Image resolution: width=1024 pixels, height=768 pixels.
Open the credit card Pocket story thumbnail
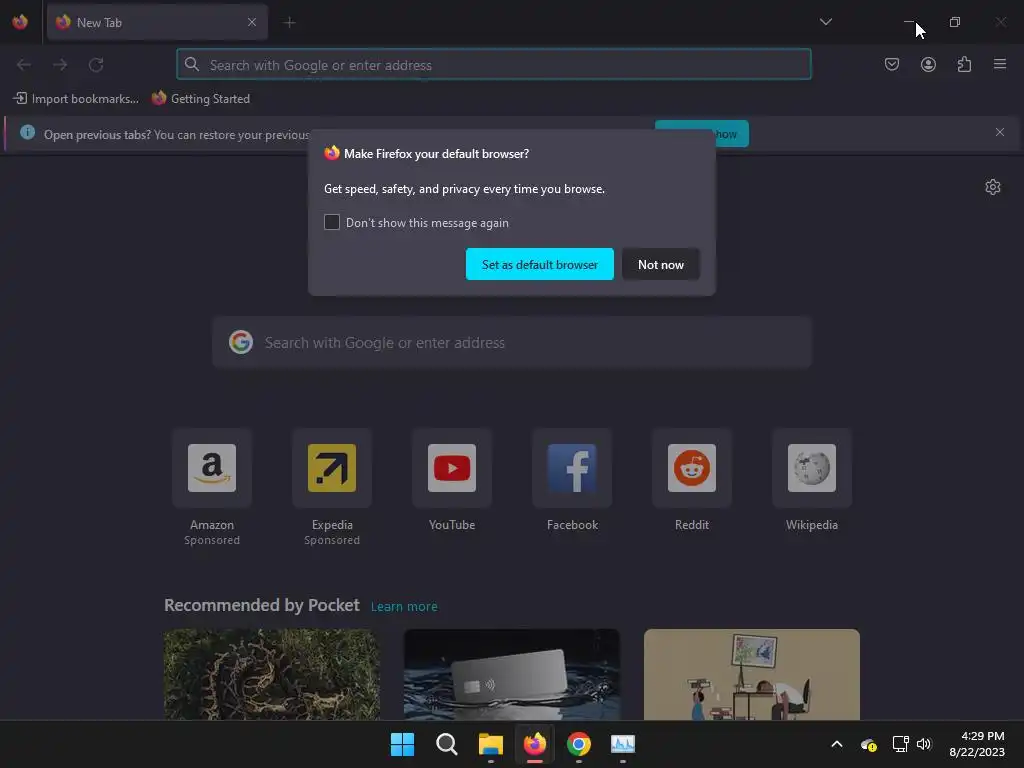coord(511,675)
